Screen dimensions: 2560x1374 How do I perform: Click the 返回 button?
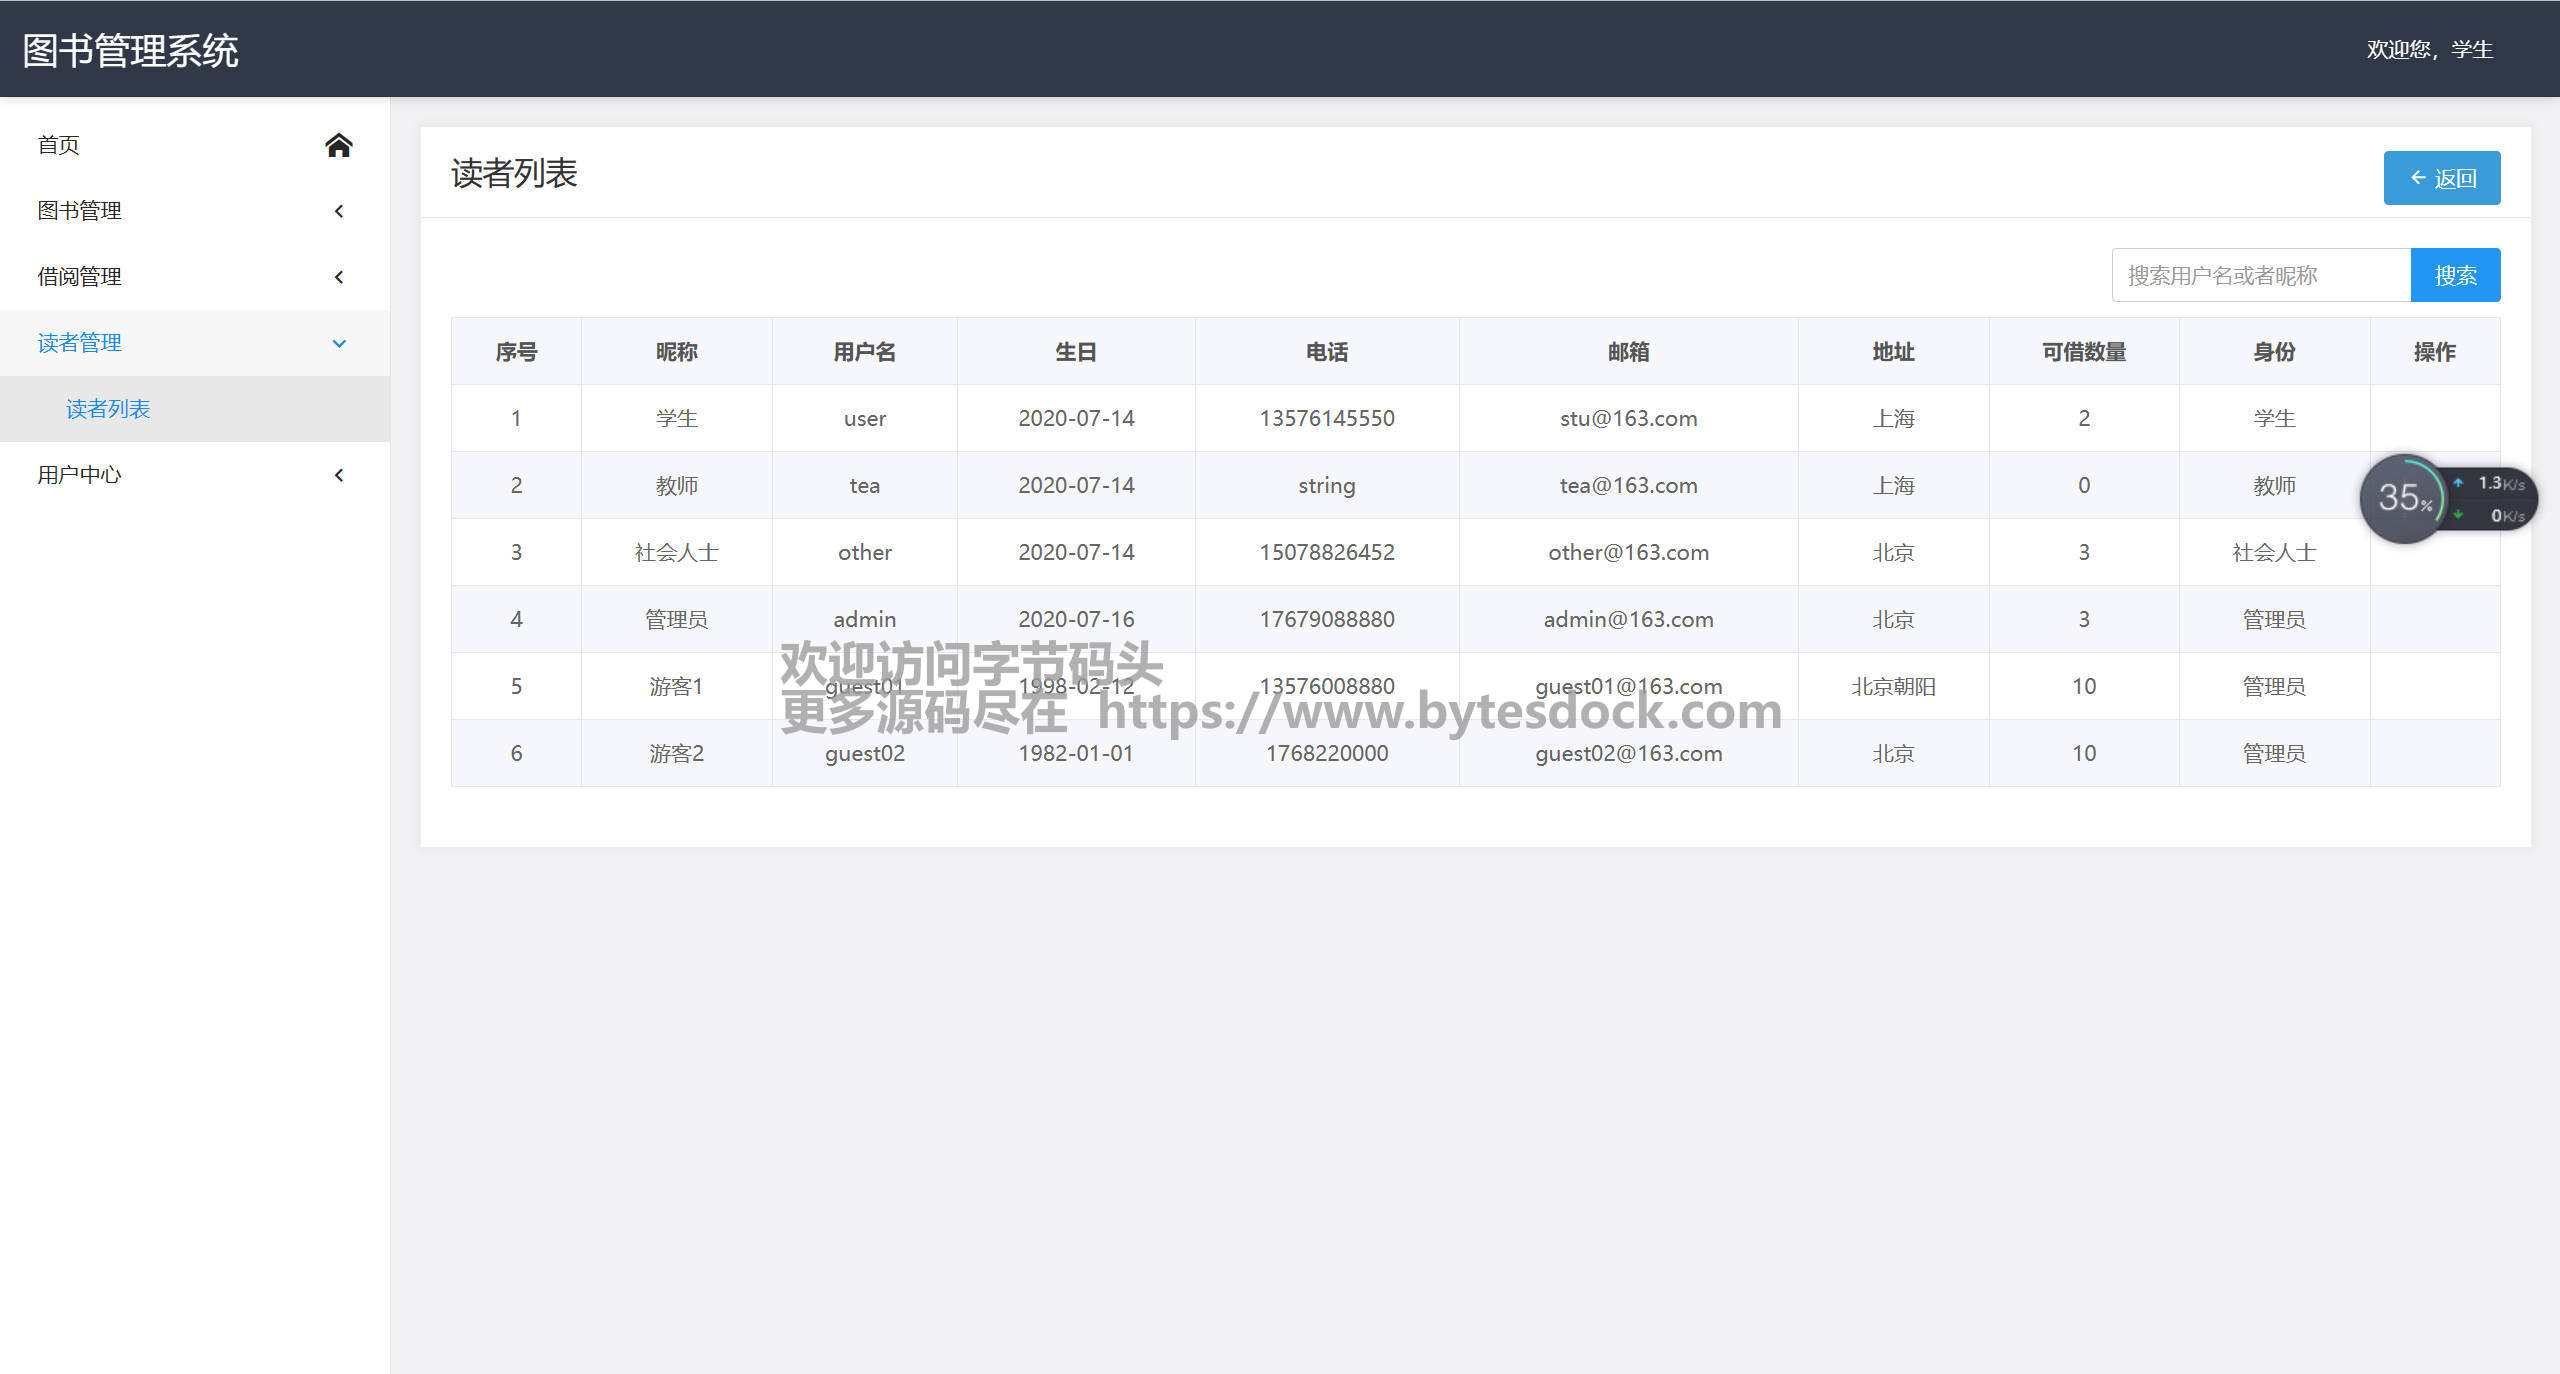tap(2441, 178)
